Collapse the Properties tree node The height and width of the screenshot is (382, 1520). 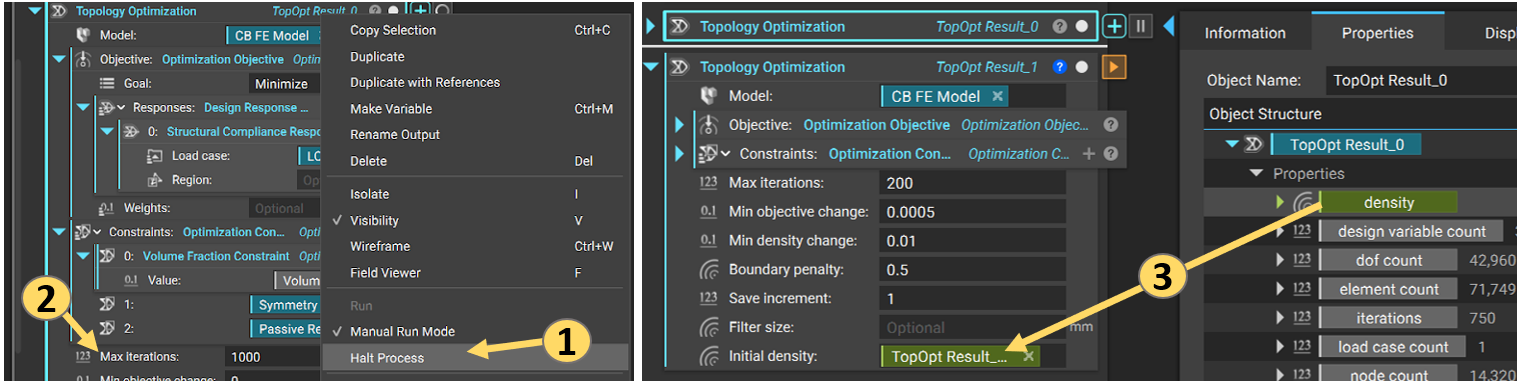point(1257,174)
